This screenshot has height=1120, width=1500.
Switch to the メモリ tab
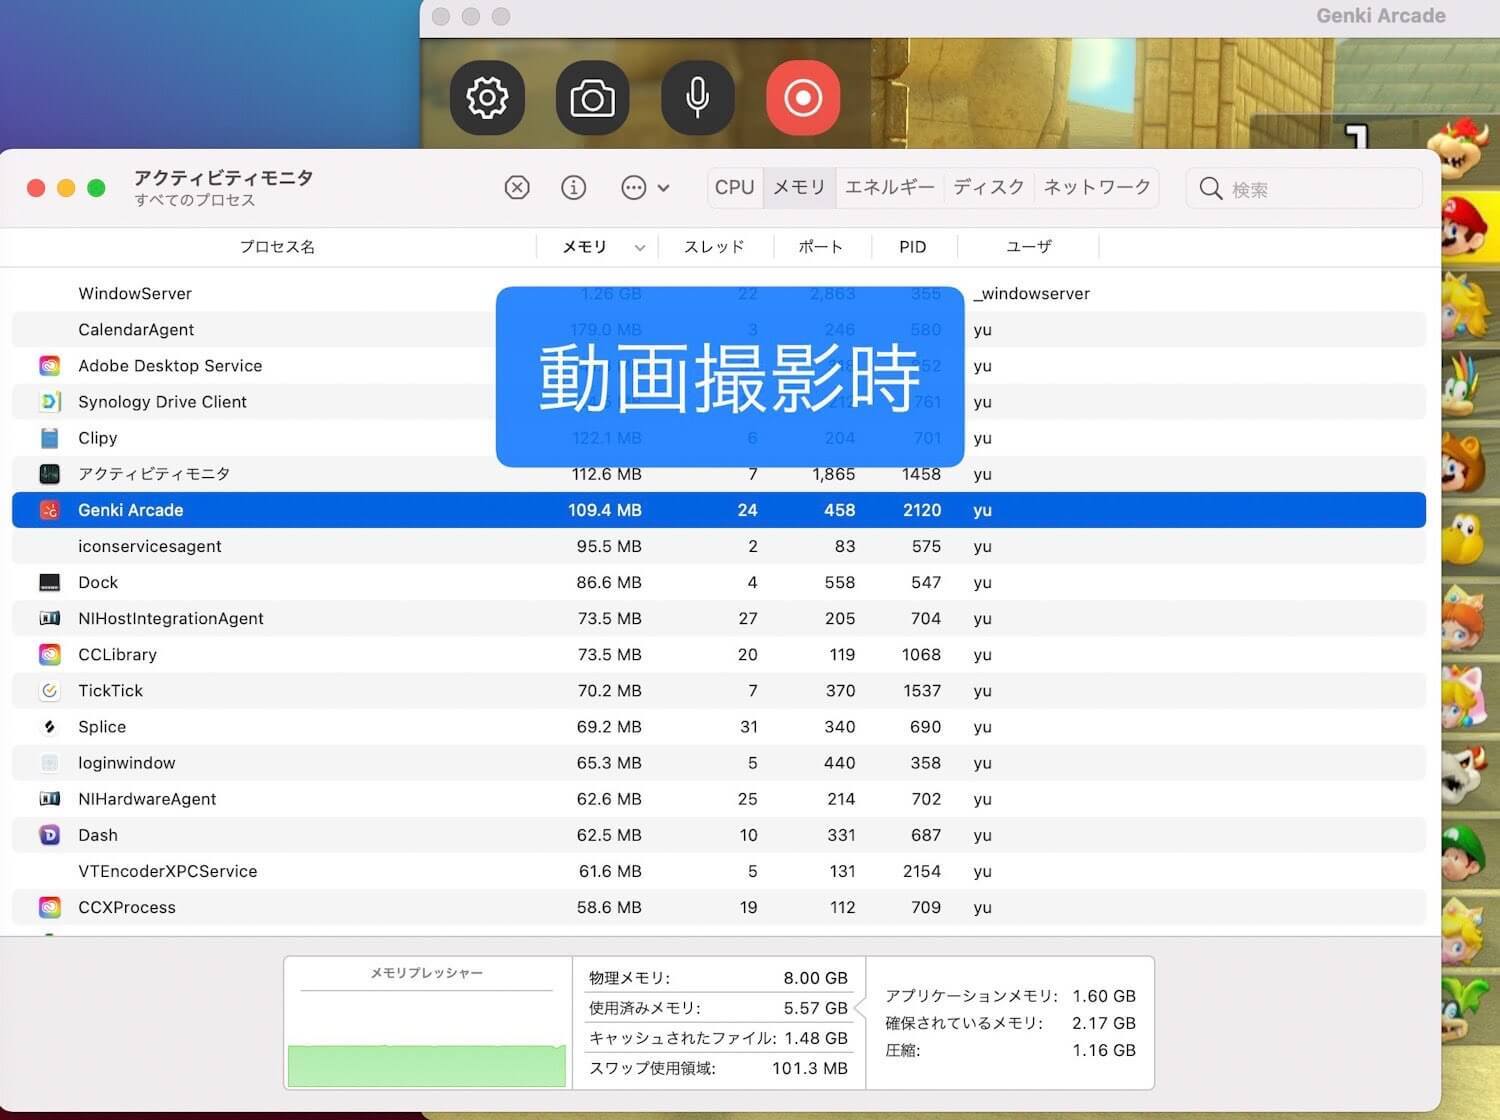(799, 187)
